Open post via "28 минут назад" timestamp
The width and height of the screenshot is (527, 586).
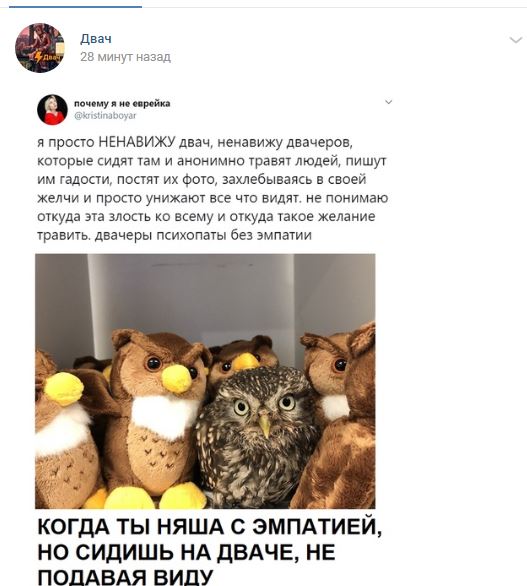tap(126, 57)
